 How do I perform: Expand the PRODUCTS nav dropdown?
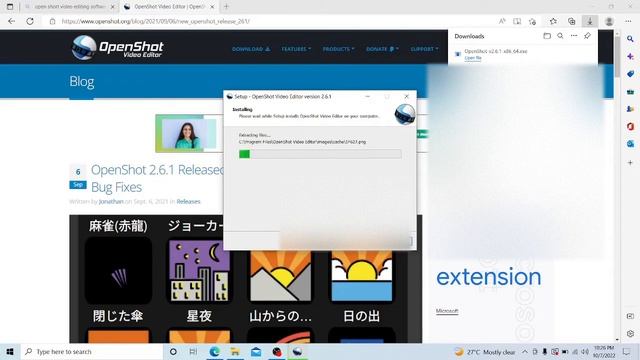338,49
